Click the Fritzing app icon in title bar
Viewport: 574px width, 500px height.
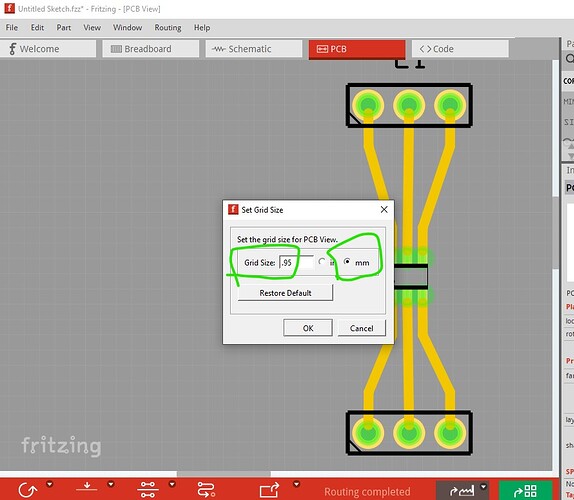coord(10,8)
